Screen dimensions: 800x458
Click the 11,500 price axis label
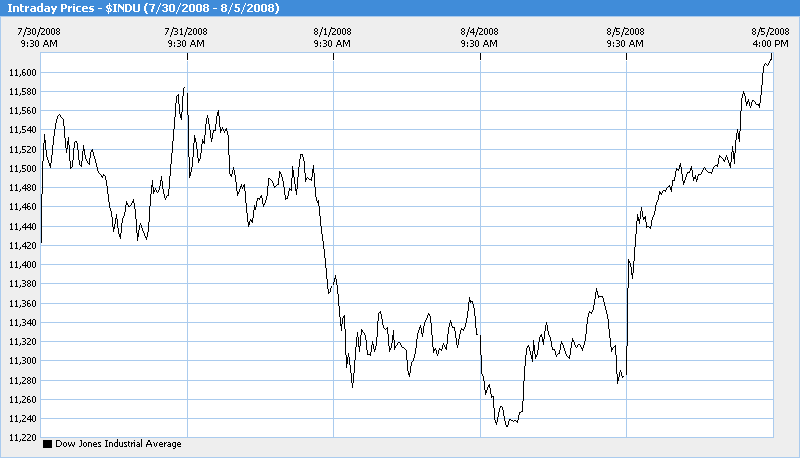pos(22,169)
